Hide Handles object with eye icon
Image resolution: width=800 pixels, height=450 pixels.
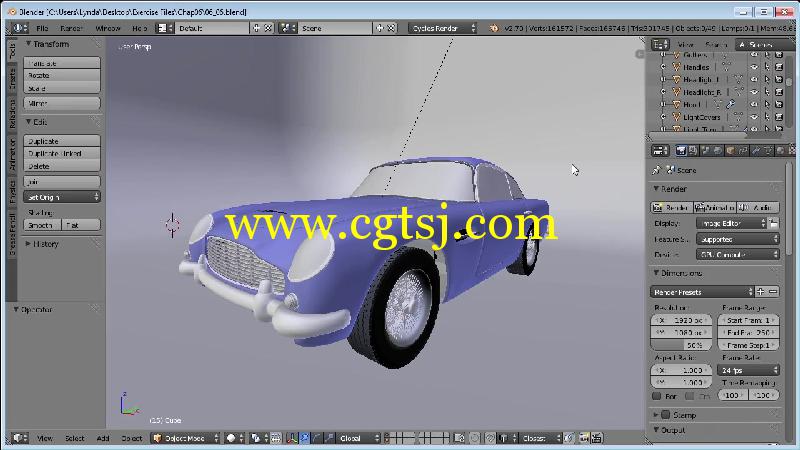pyautogui.click(x=754, y=67)
